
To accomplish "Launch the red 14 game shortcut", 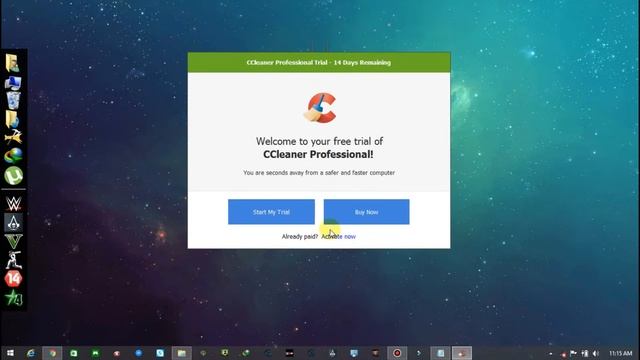I will click(x=13, y=278).
